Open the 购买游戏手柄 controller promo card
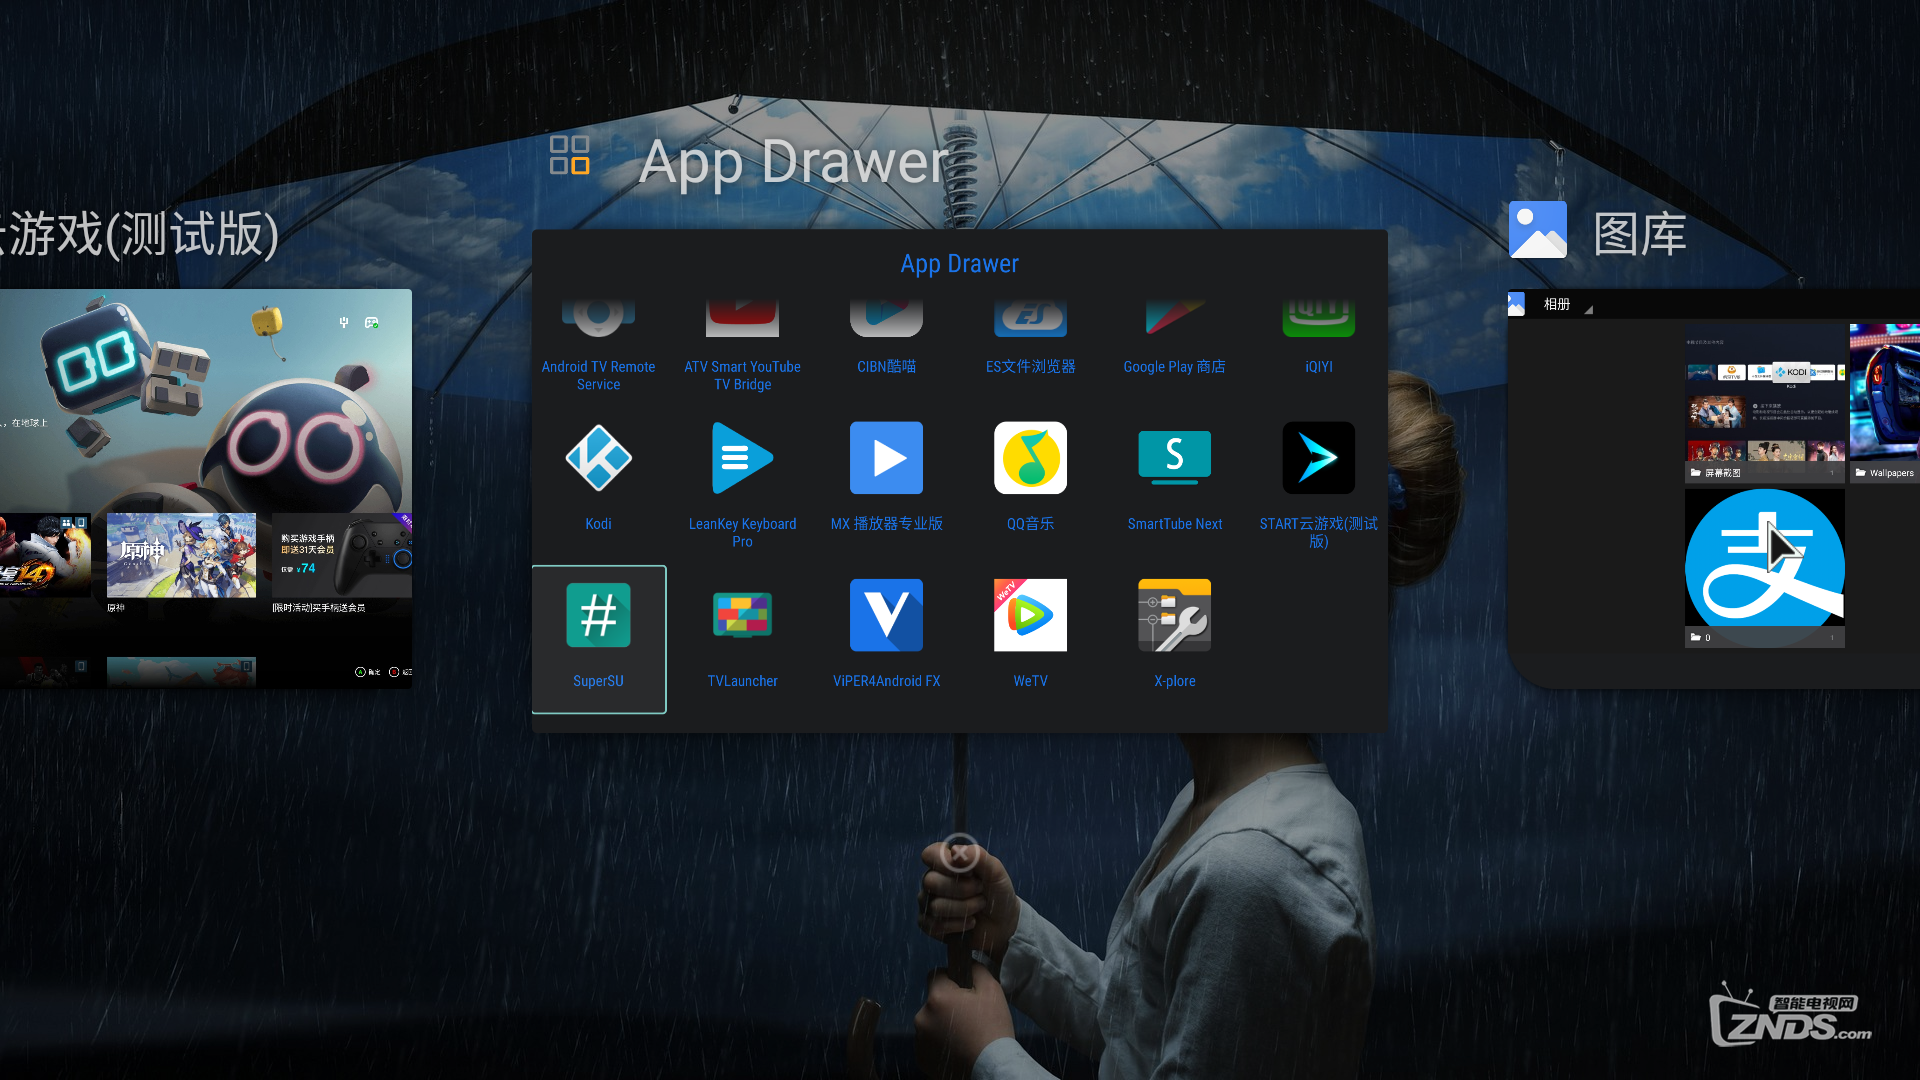 [341, 555]
